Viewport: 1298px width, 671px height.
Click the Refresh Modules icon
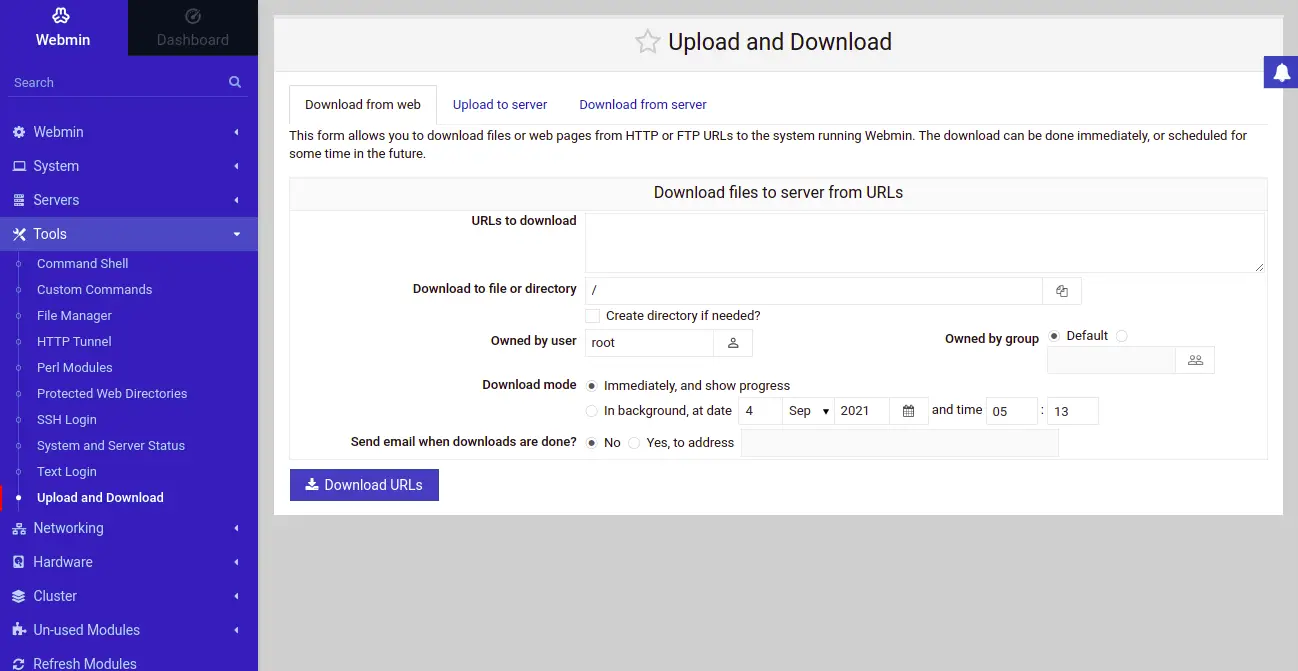(x=18, y=663)
